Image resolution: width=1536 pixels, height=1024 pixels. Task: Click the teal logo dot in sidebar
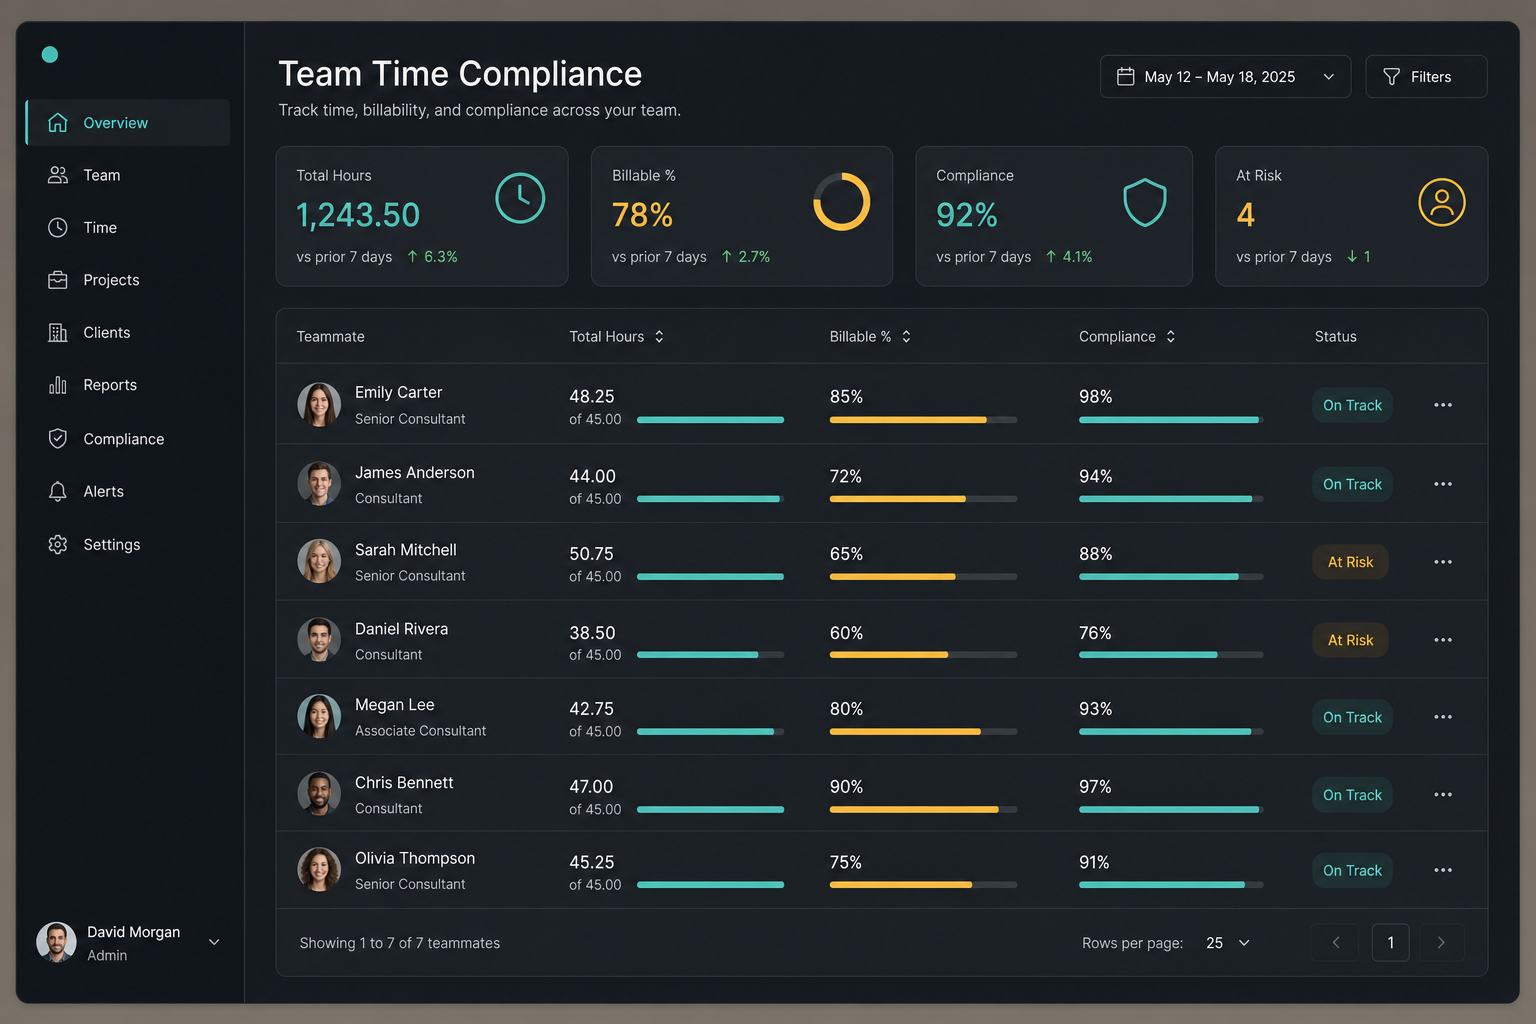coord(50,54)
